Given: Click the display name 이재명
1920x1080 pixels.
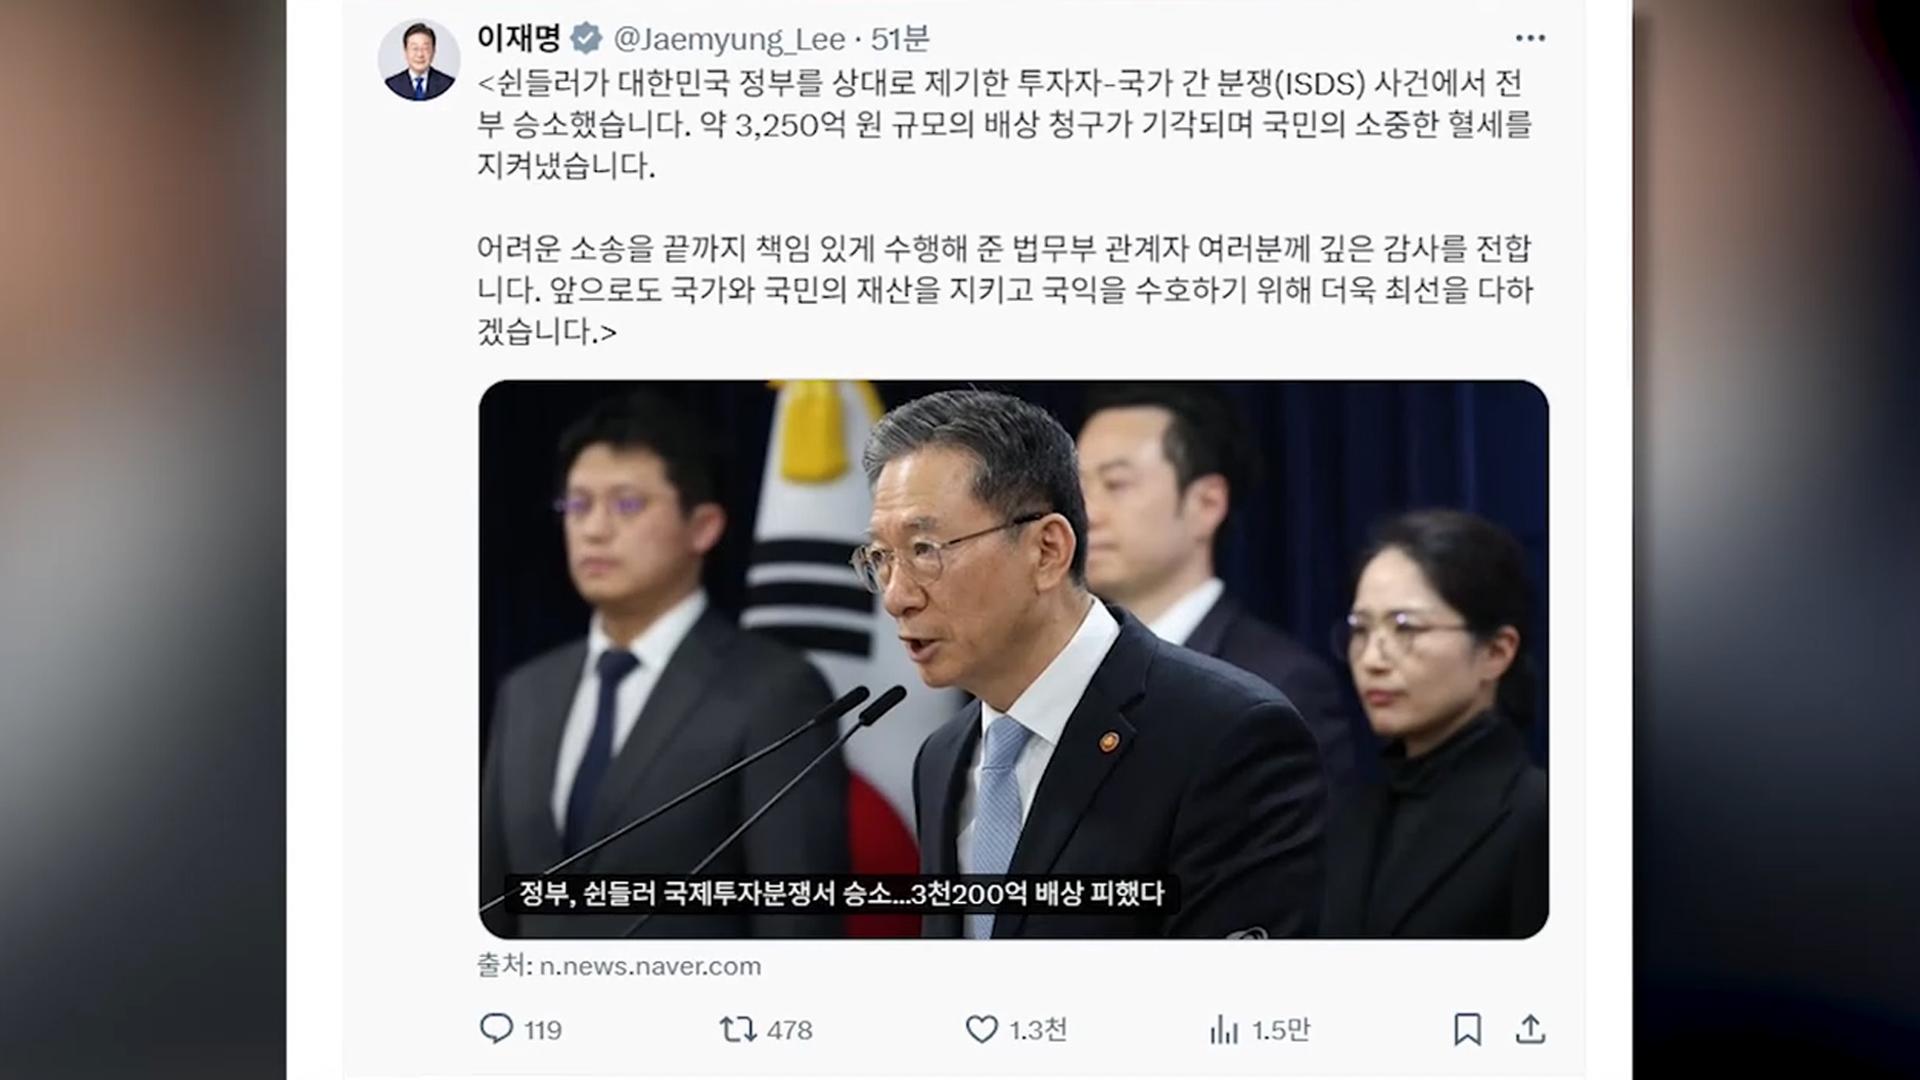Looking at the screenshot, I should (x=518, y=38).
